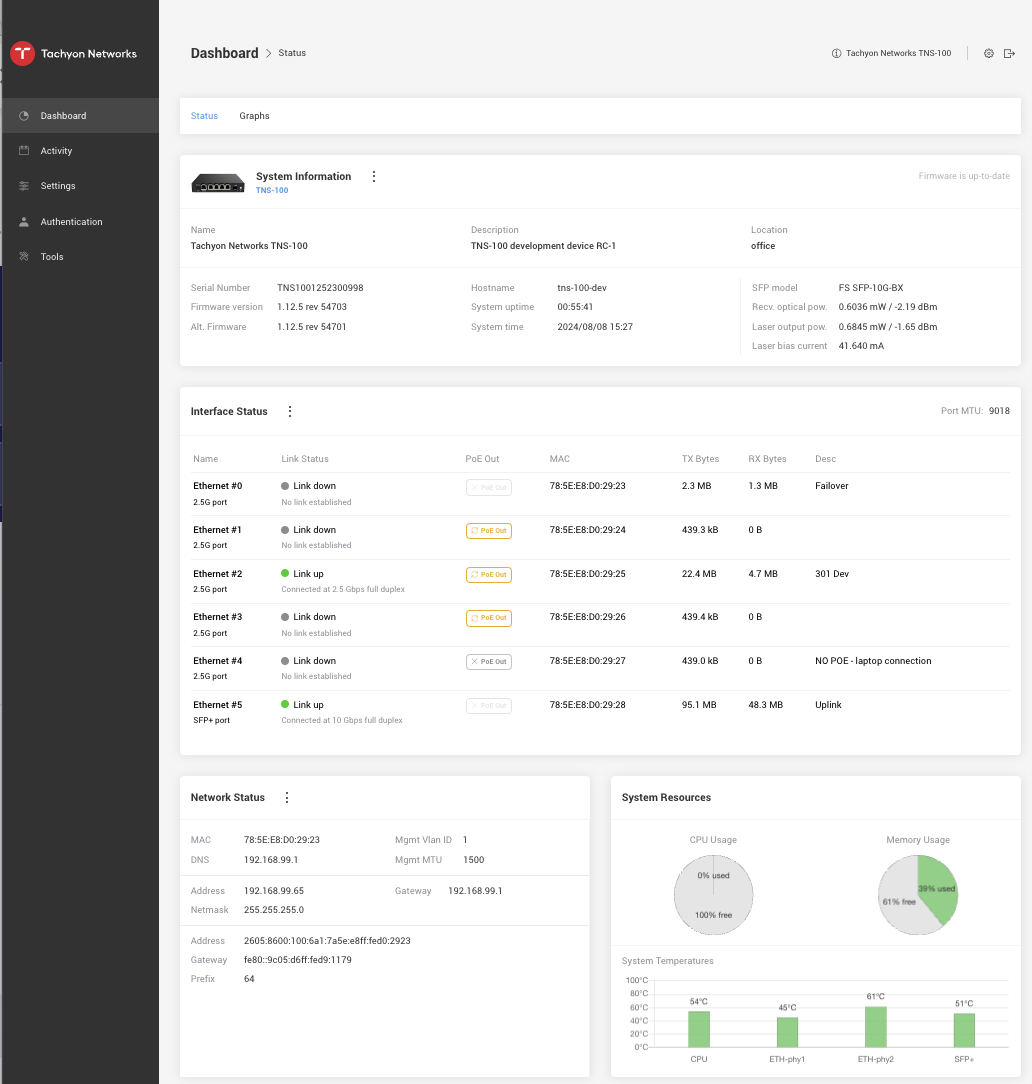The width and height of the screenshot is (1032, 1084).
Task: Open settings via top-right gear icon
Action: [x=988, y=53]
